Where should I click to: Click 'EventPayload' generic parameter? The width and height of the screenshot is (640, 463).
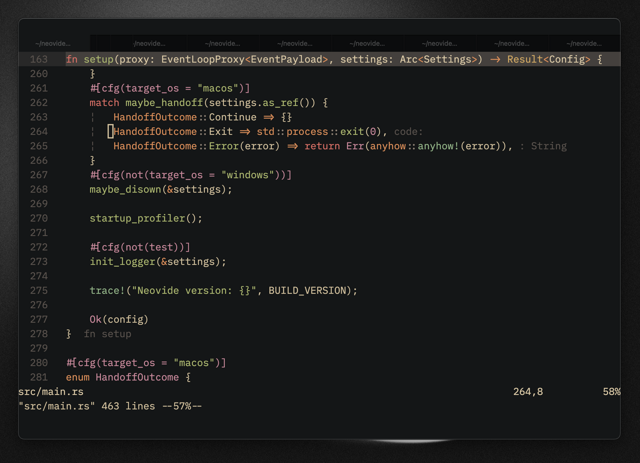287,59
